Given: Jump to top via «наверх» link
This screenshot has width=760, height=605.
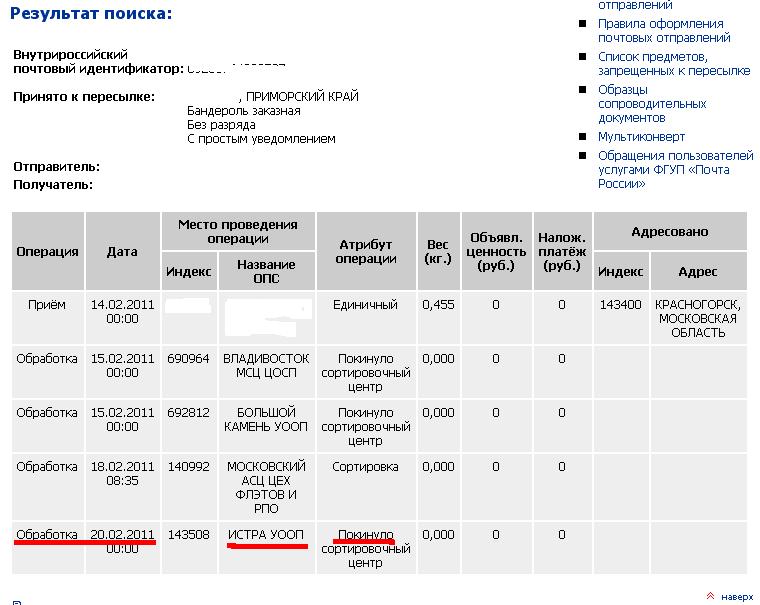Looking at the screenshot, I should click(x=737, y=596).
